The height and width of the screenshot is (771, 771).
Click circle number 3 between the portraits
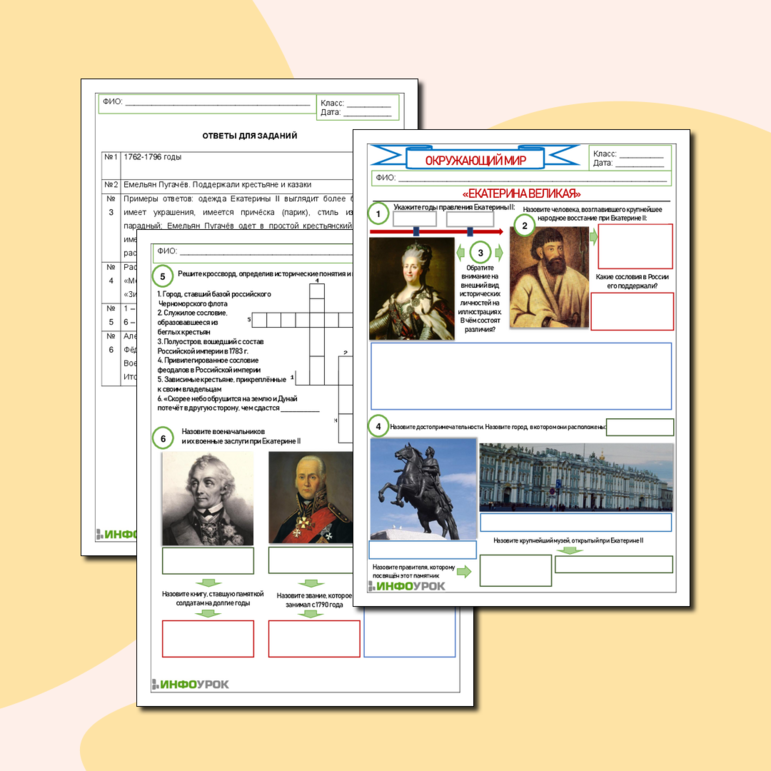(x=481, y=253)
